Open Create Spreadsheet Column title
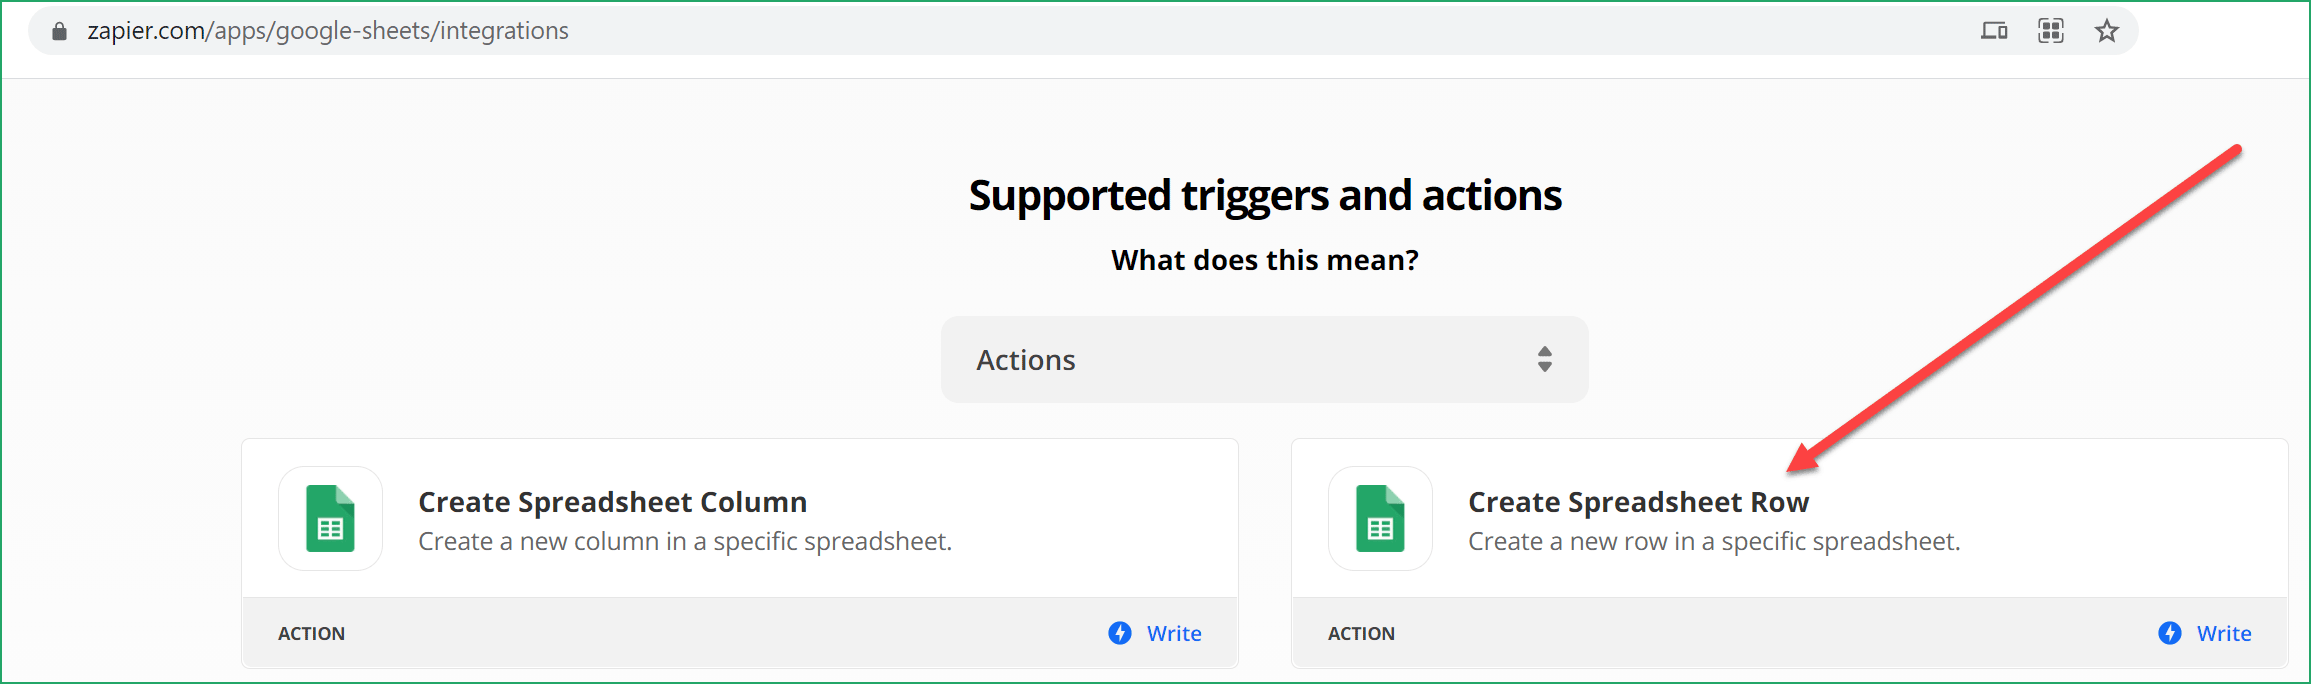The image size is (2311, 684). (612, 502)
